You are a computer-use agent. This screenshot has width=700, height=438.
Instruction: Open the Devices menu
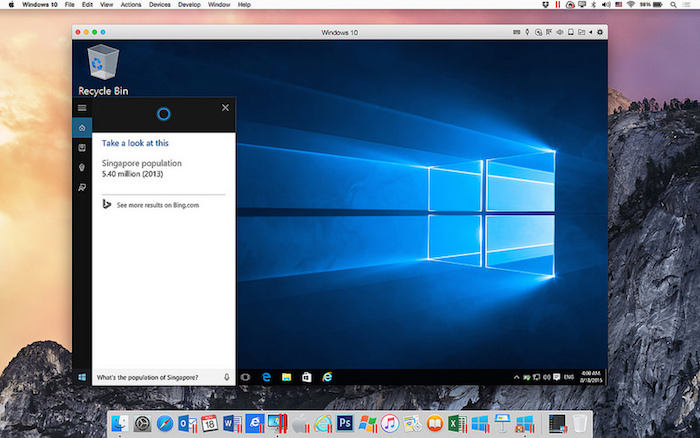tap(160, 5)
